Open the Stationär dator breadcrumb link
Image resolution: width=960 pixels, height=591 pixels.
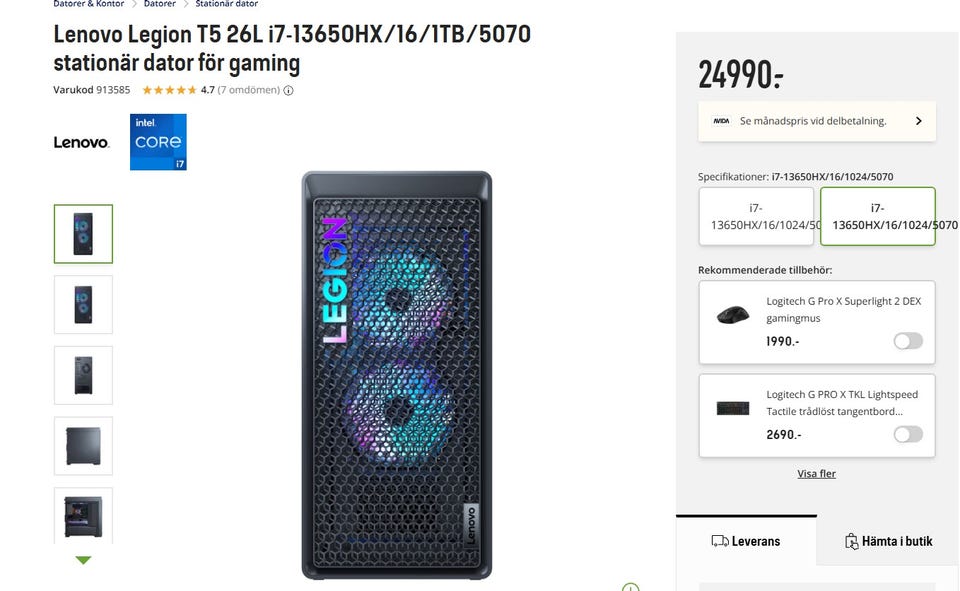pyautogui.click(x=227, y=4)
